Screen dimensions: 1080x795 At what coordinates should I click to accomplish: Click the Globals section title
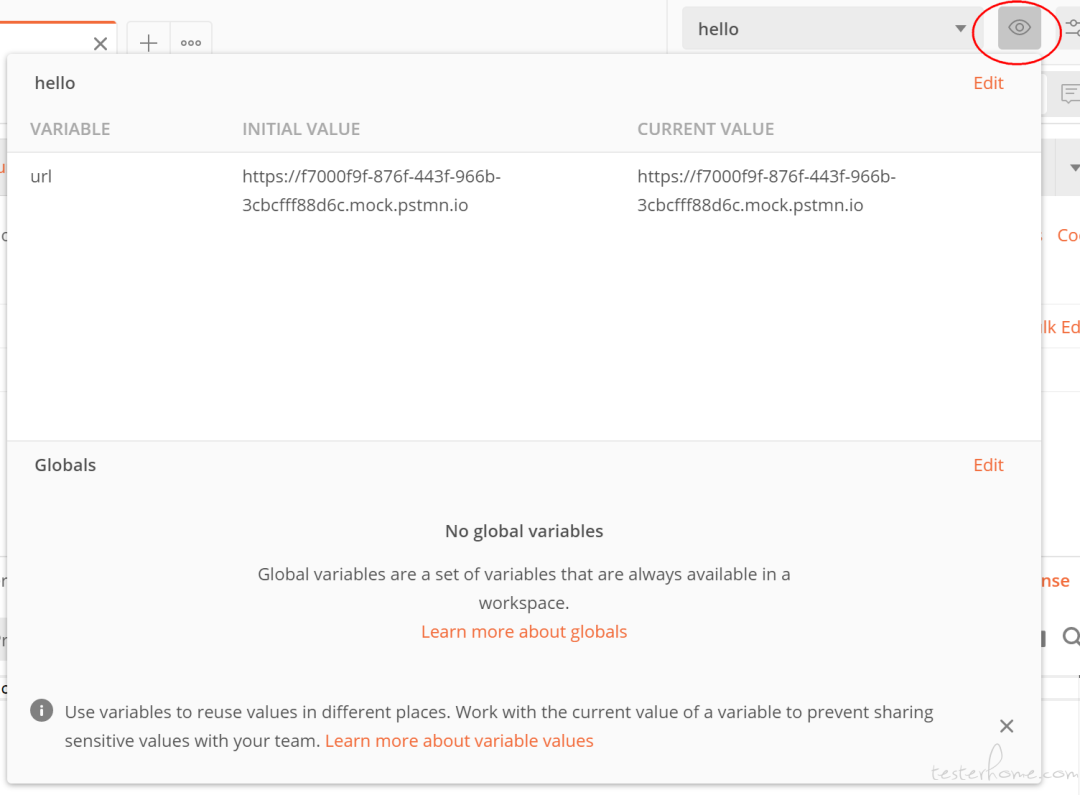[65, 465]
